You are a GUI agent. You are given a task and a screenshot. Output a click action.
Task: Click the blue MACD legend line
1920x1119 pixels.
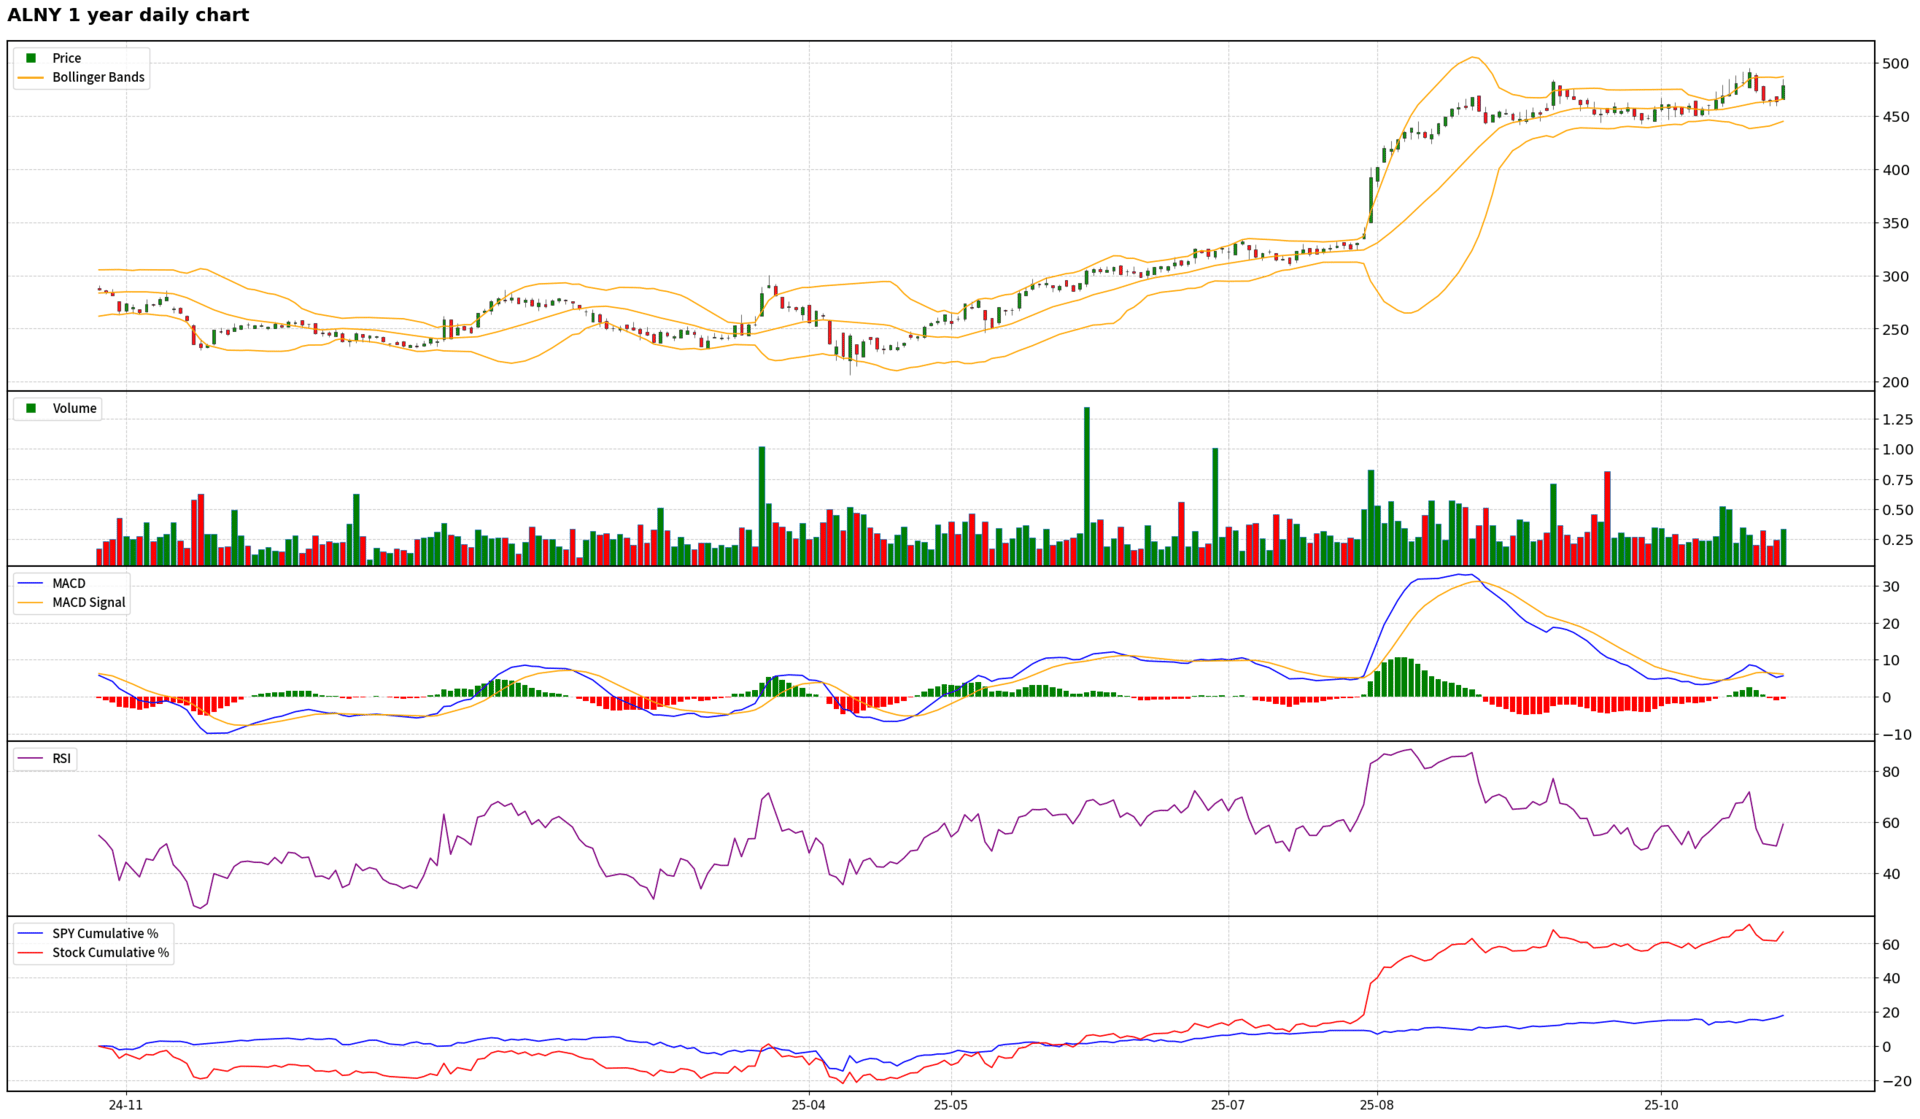[x=31, y=583]
